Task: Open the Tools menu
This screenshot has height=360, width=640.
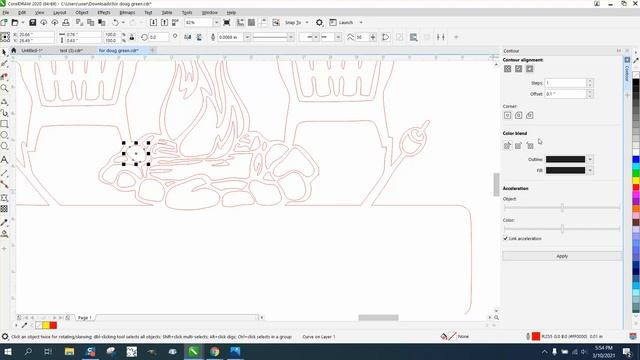Action: coord(187,13)
